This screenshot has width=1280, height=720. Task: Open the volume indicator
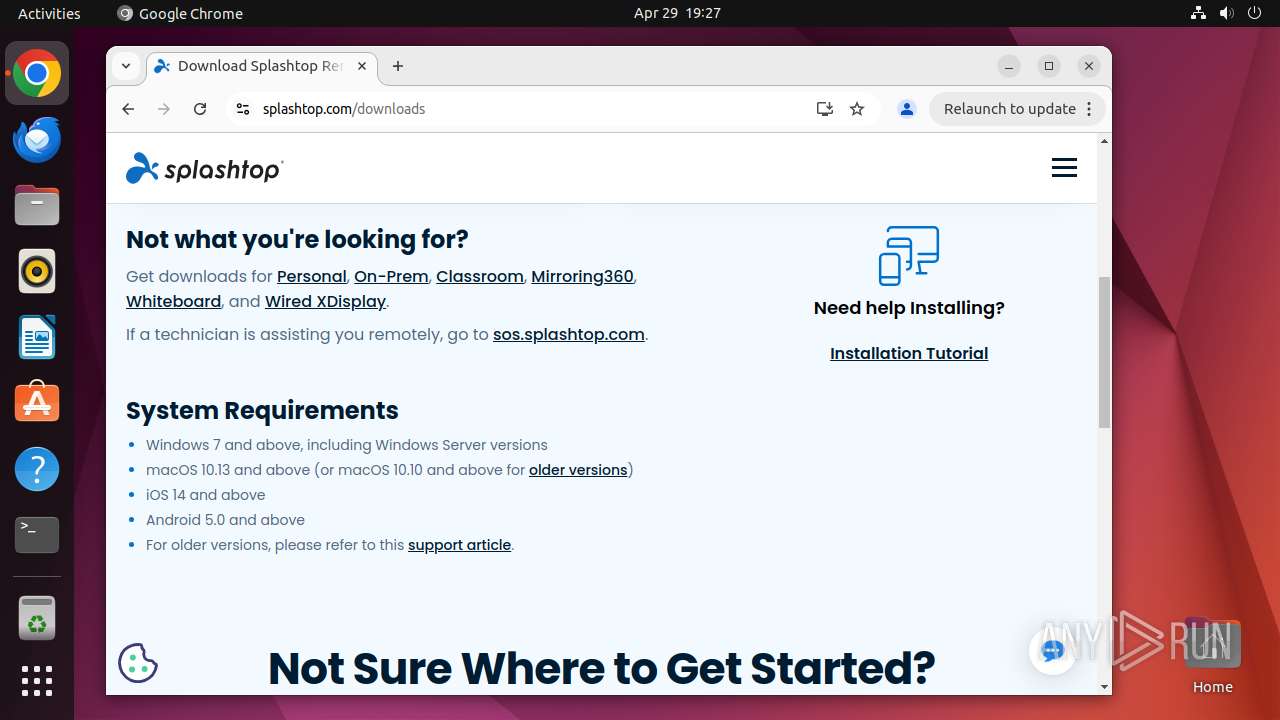1227,13
